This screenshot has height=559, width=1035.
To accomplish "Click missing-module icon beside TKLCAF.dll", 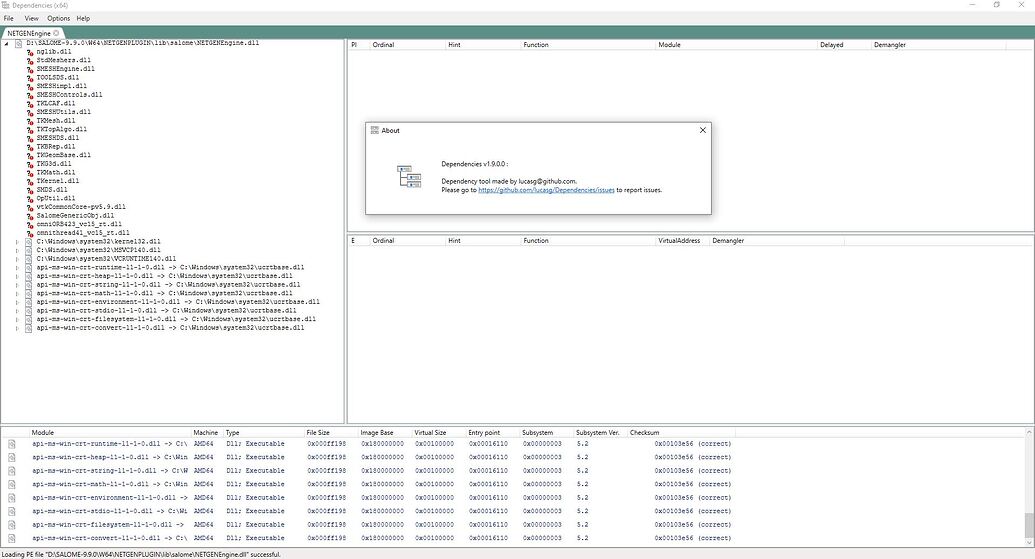I will coord(30,104).
